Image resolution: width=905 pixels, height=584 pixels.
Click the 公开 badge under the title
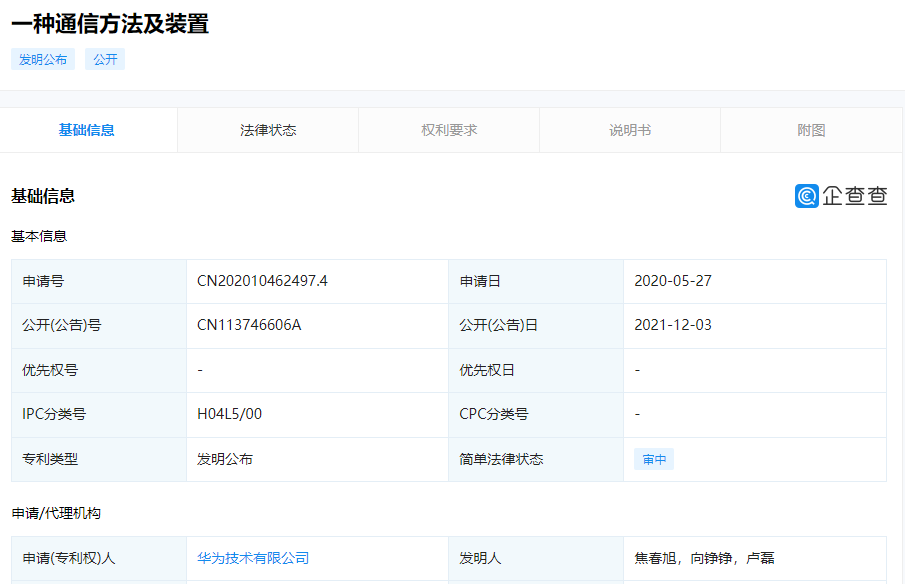(x=105, y=59)
